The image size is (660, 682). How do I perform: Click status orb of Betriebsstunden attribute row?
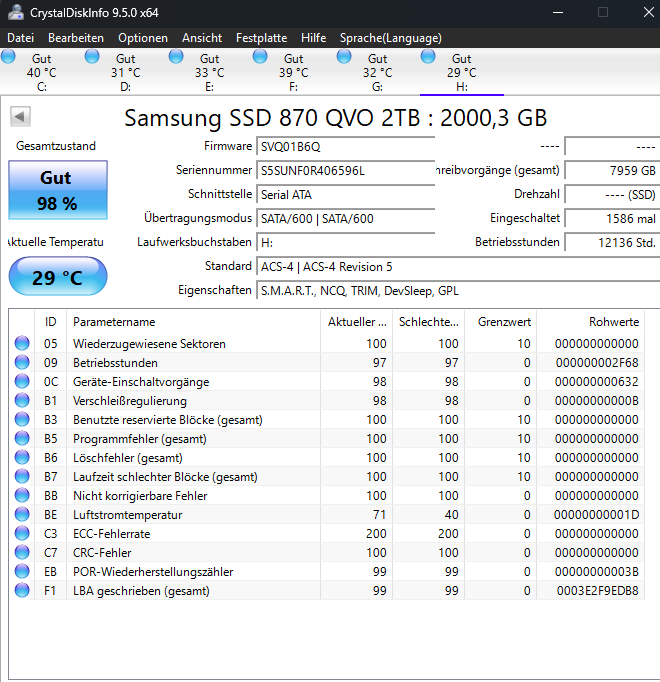(x=22, y=362)
